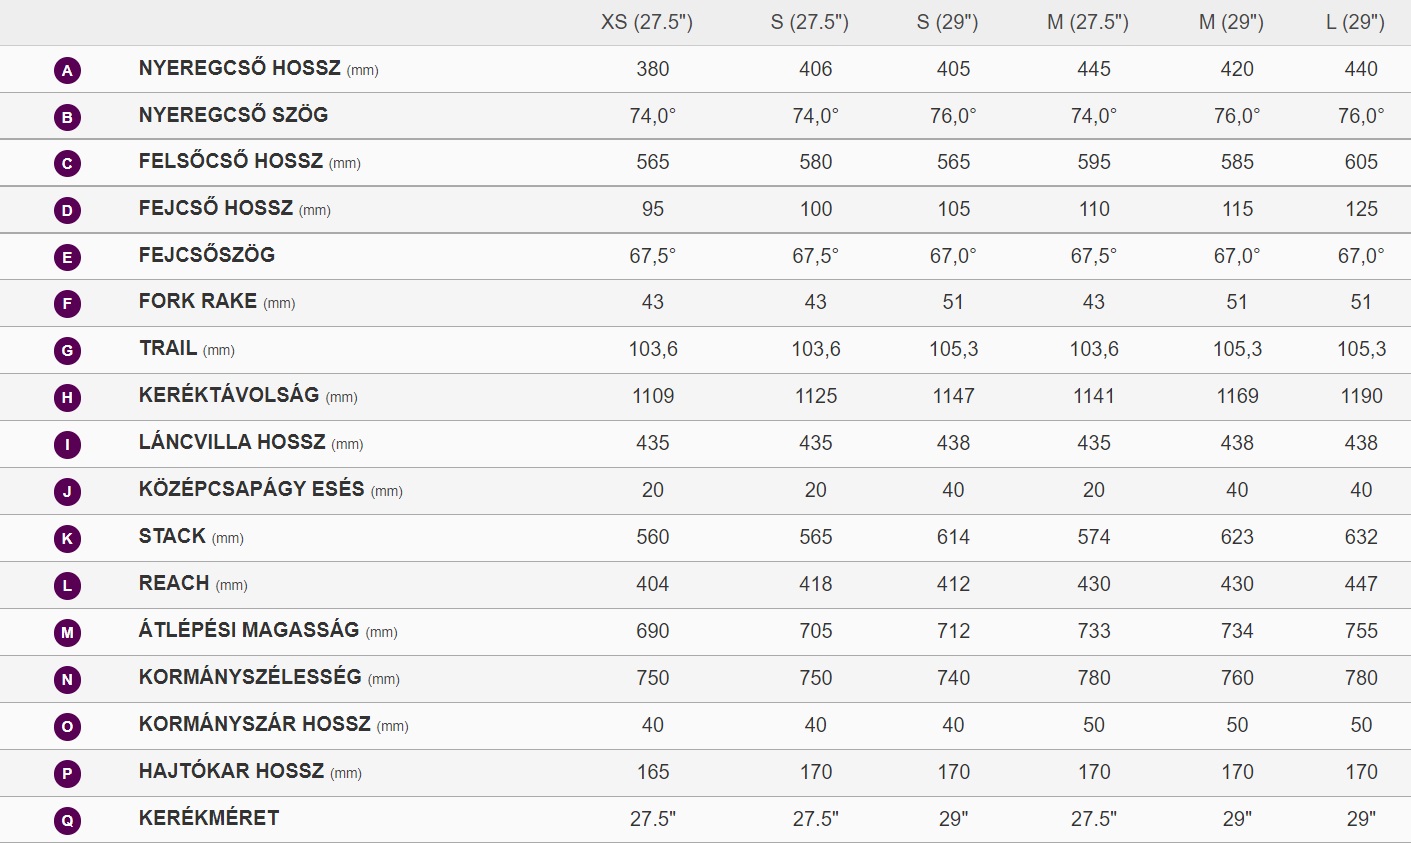Select the XS (27.5") column header
1411x843 pixels.
click(647, 22)
